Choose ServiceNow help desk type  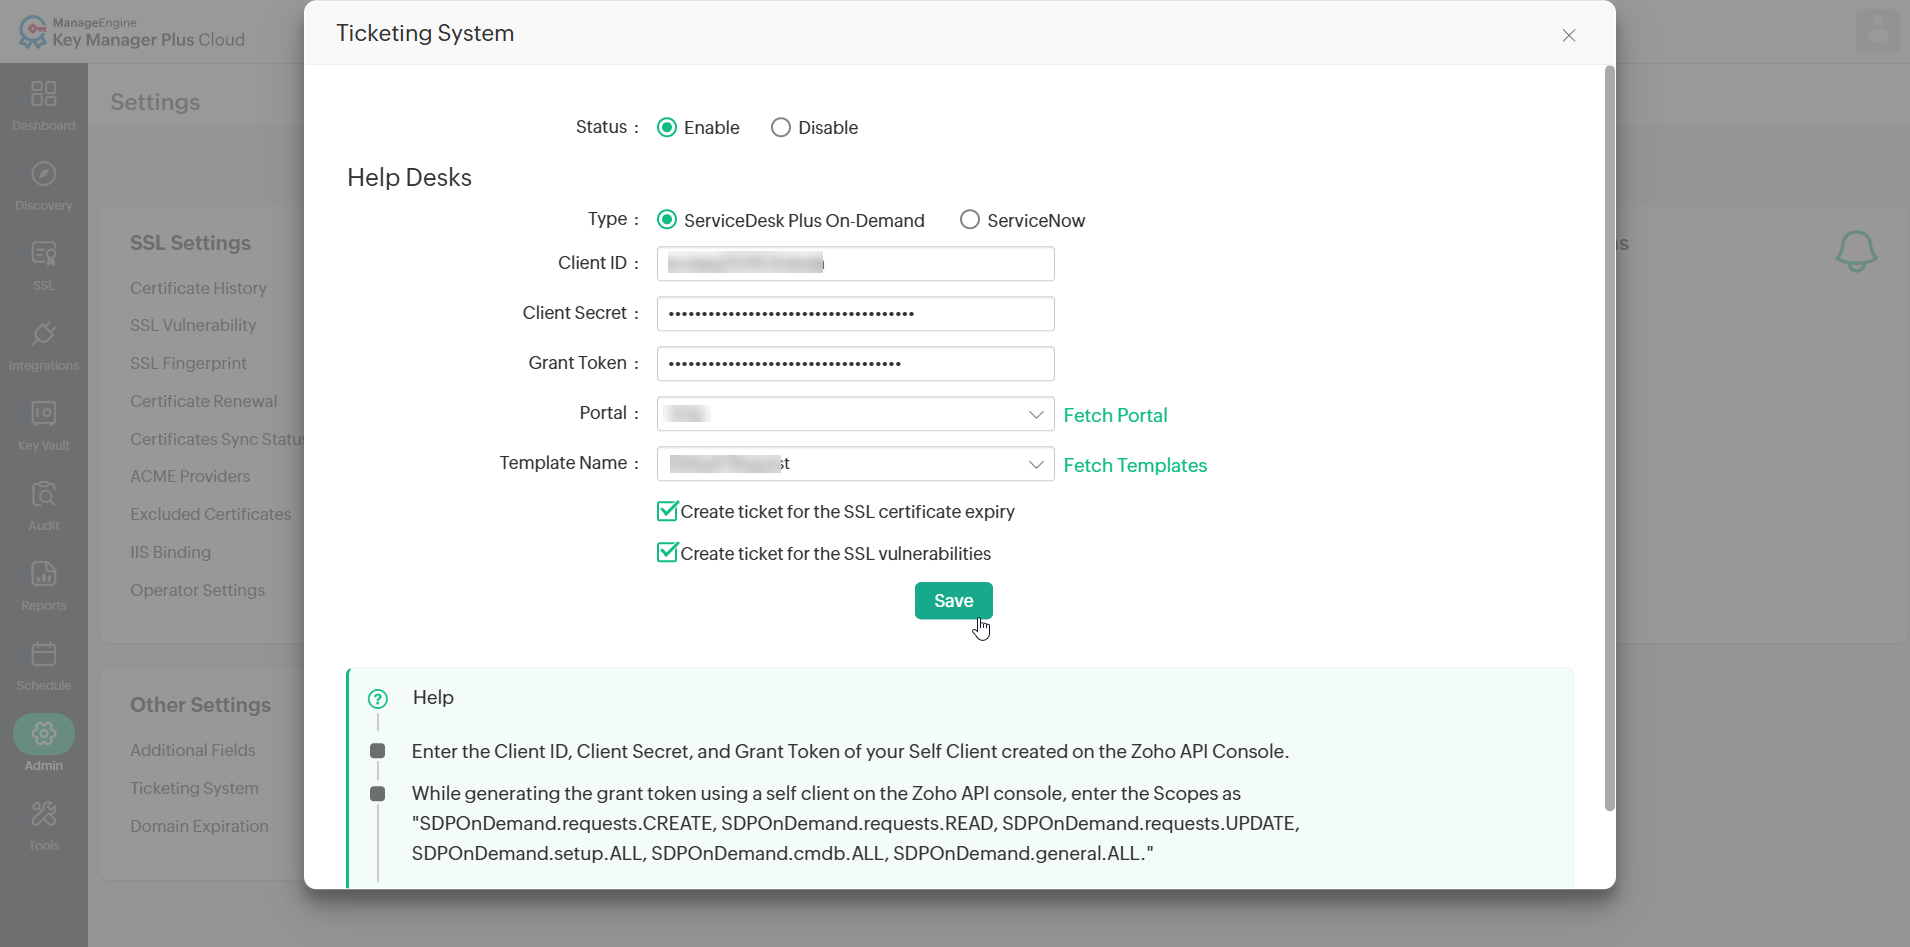click(x=970, y=219)
